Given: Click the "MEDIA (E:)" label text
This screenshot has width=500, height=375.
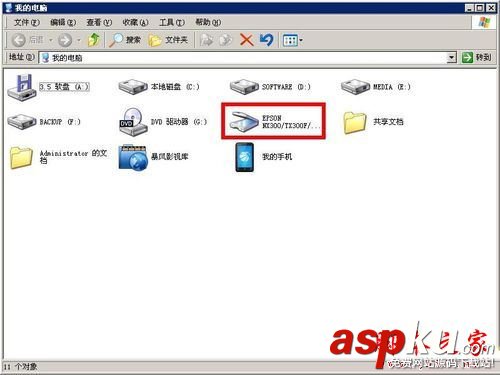Looking at the screenshot, I should (x=392, y=87).
